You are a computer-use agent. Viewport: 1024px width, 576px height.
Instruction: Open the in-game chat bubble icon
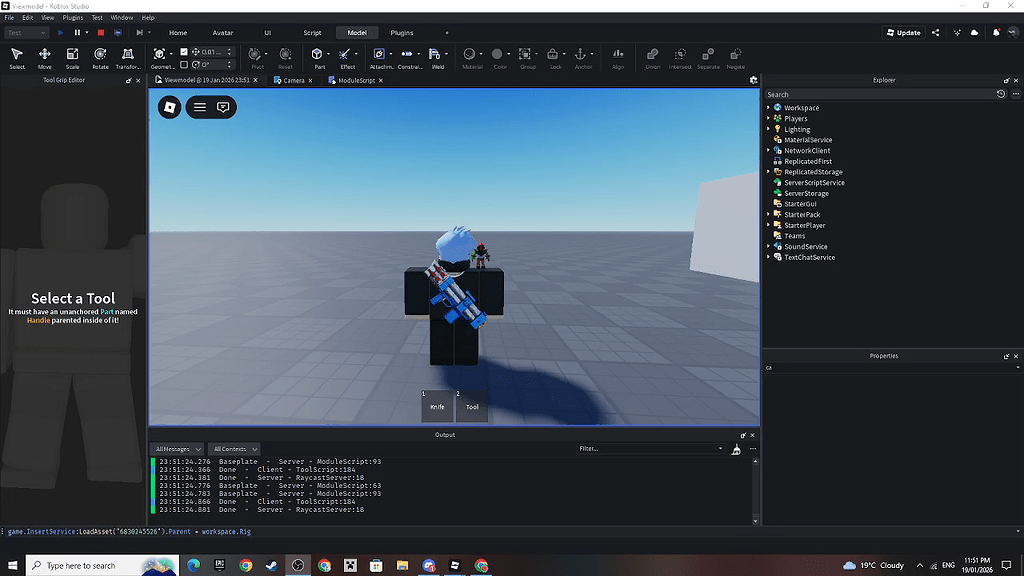click(x=223, y=107)
